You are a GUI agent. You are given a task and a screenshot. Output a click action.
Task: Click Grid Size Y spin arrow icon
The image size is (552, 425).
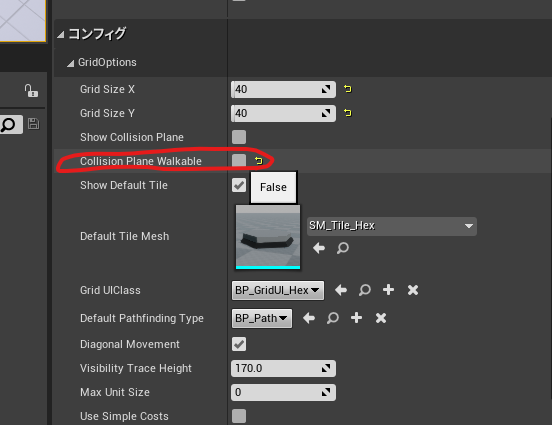[326, 113]
